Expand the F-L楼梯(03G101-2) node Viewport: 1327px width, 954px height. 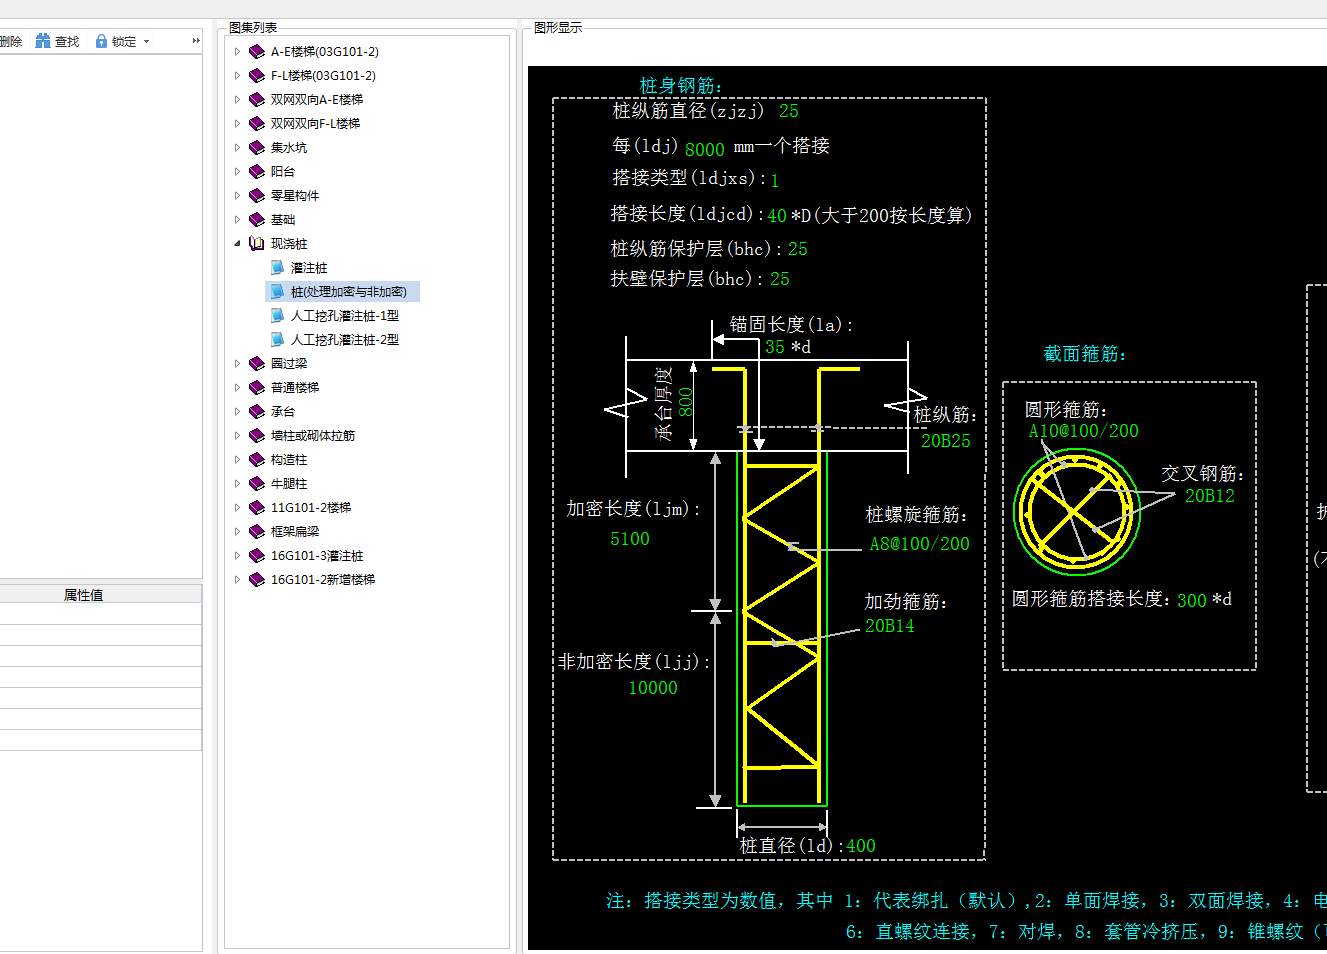click(237, 75)
